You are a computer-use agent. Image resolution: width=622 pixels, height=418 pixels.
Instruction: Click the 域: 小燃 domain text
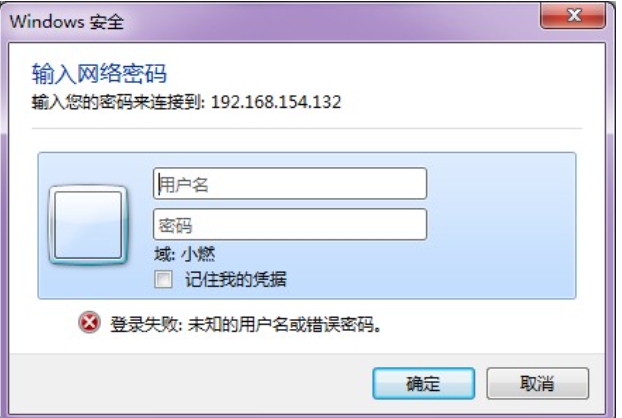pos(185,254)
